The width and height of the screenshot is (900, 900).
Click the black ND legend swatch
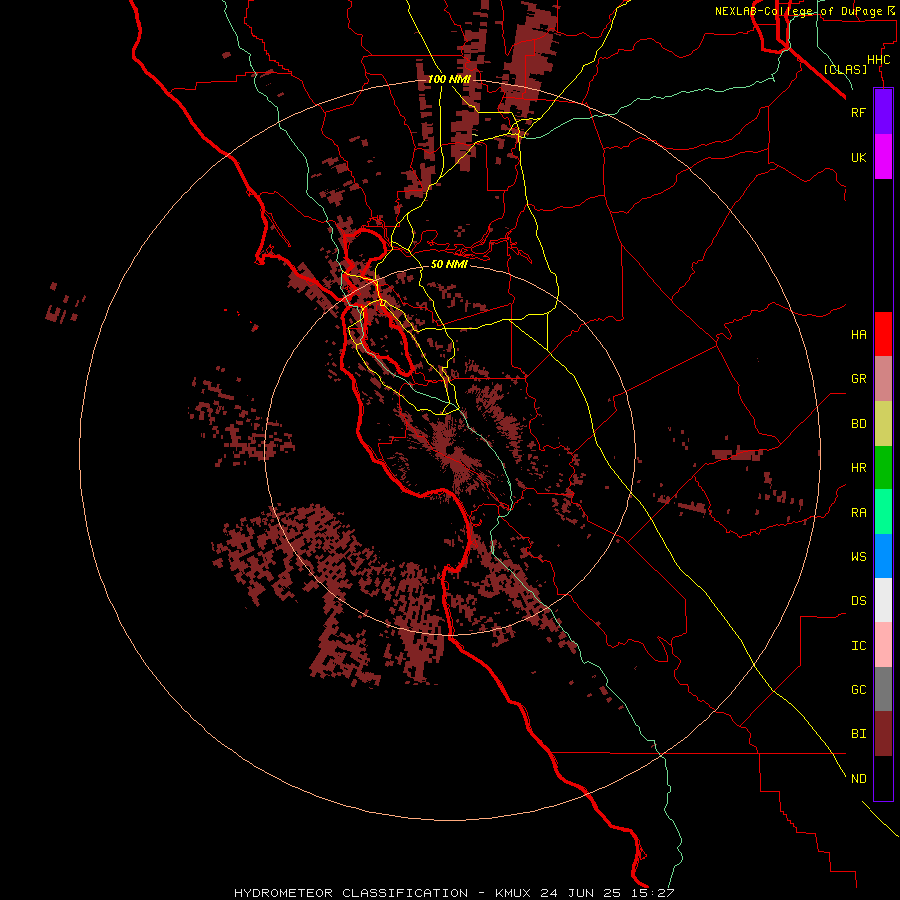pos(883,778)
